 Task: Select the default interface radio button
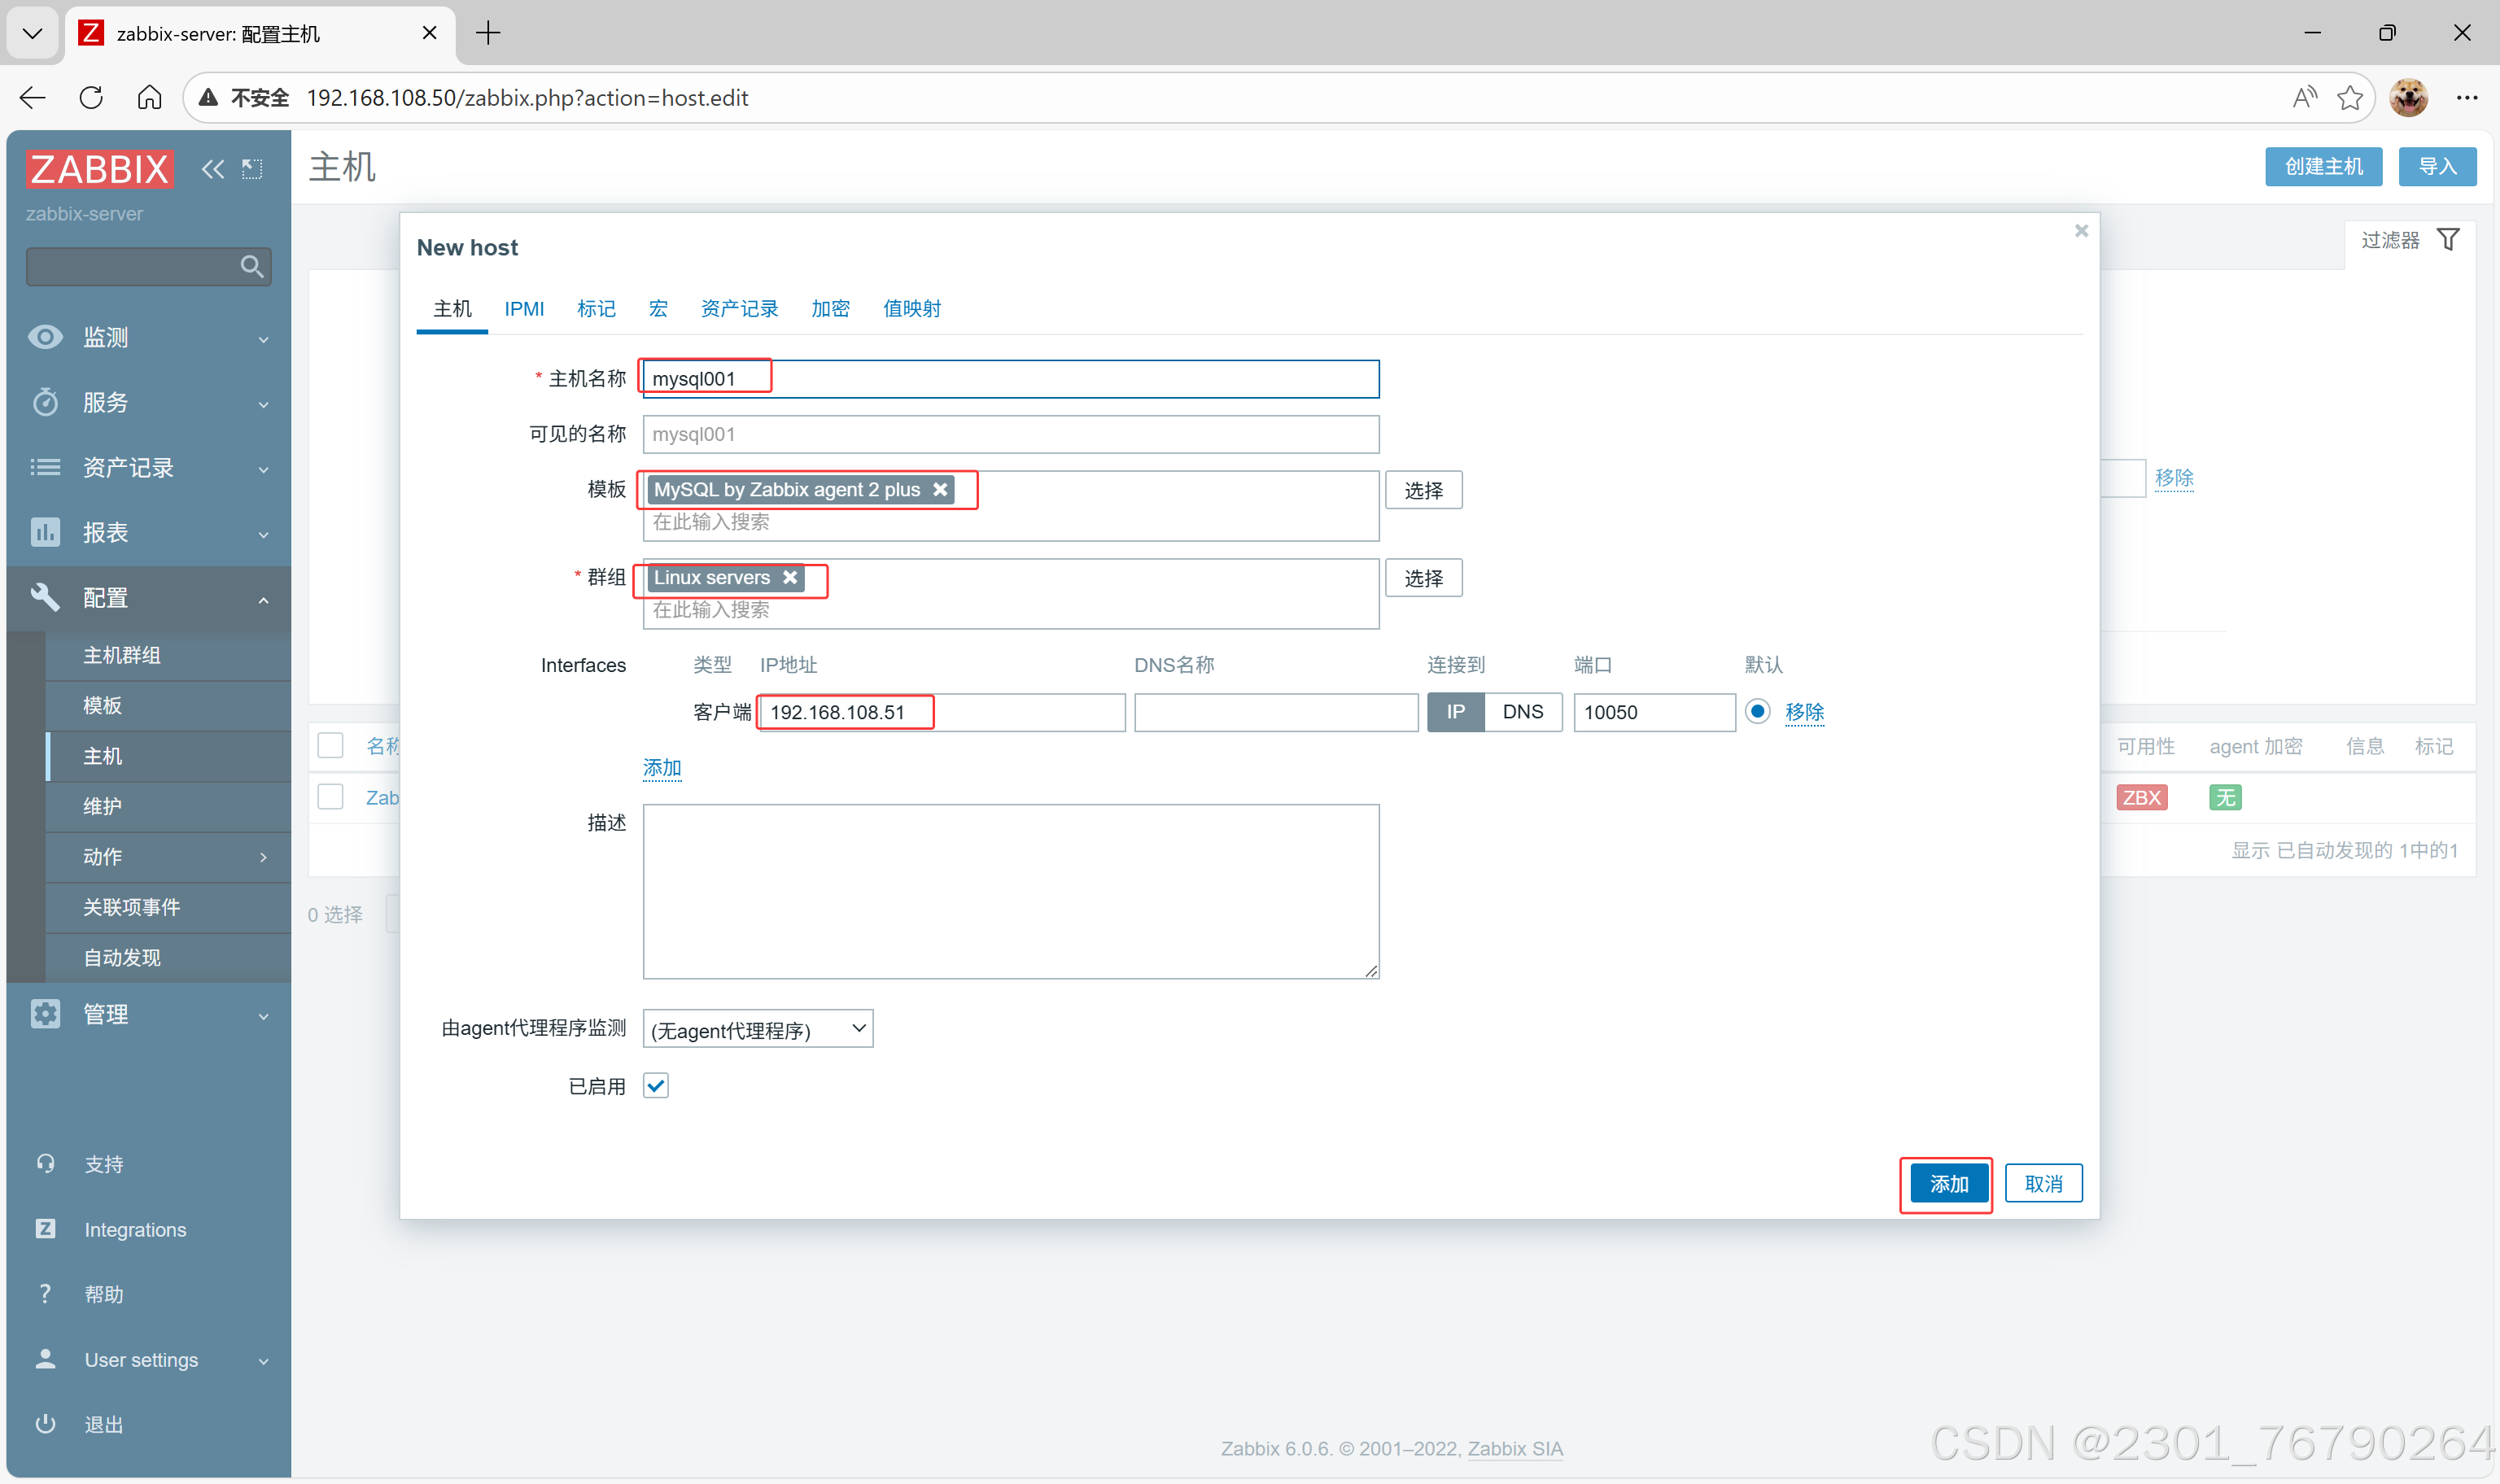click(x=1757, y=712)
